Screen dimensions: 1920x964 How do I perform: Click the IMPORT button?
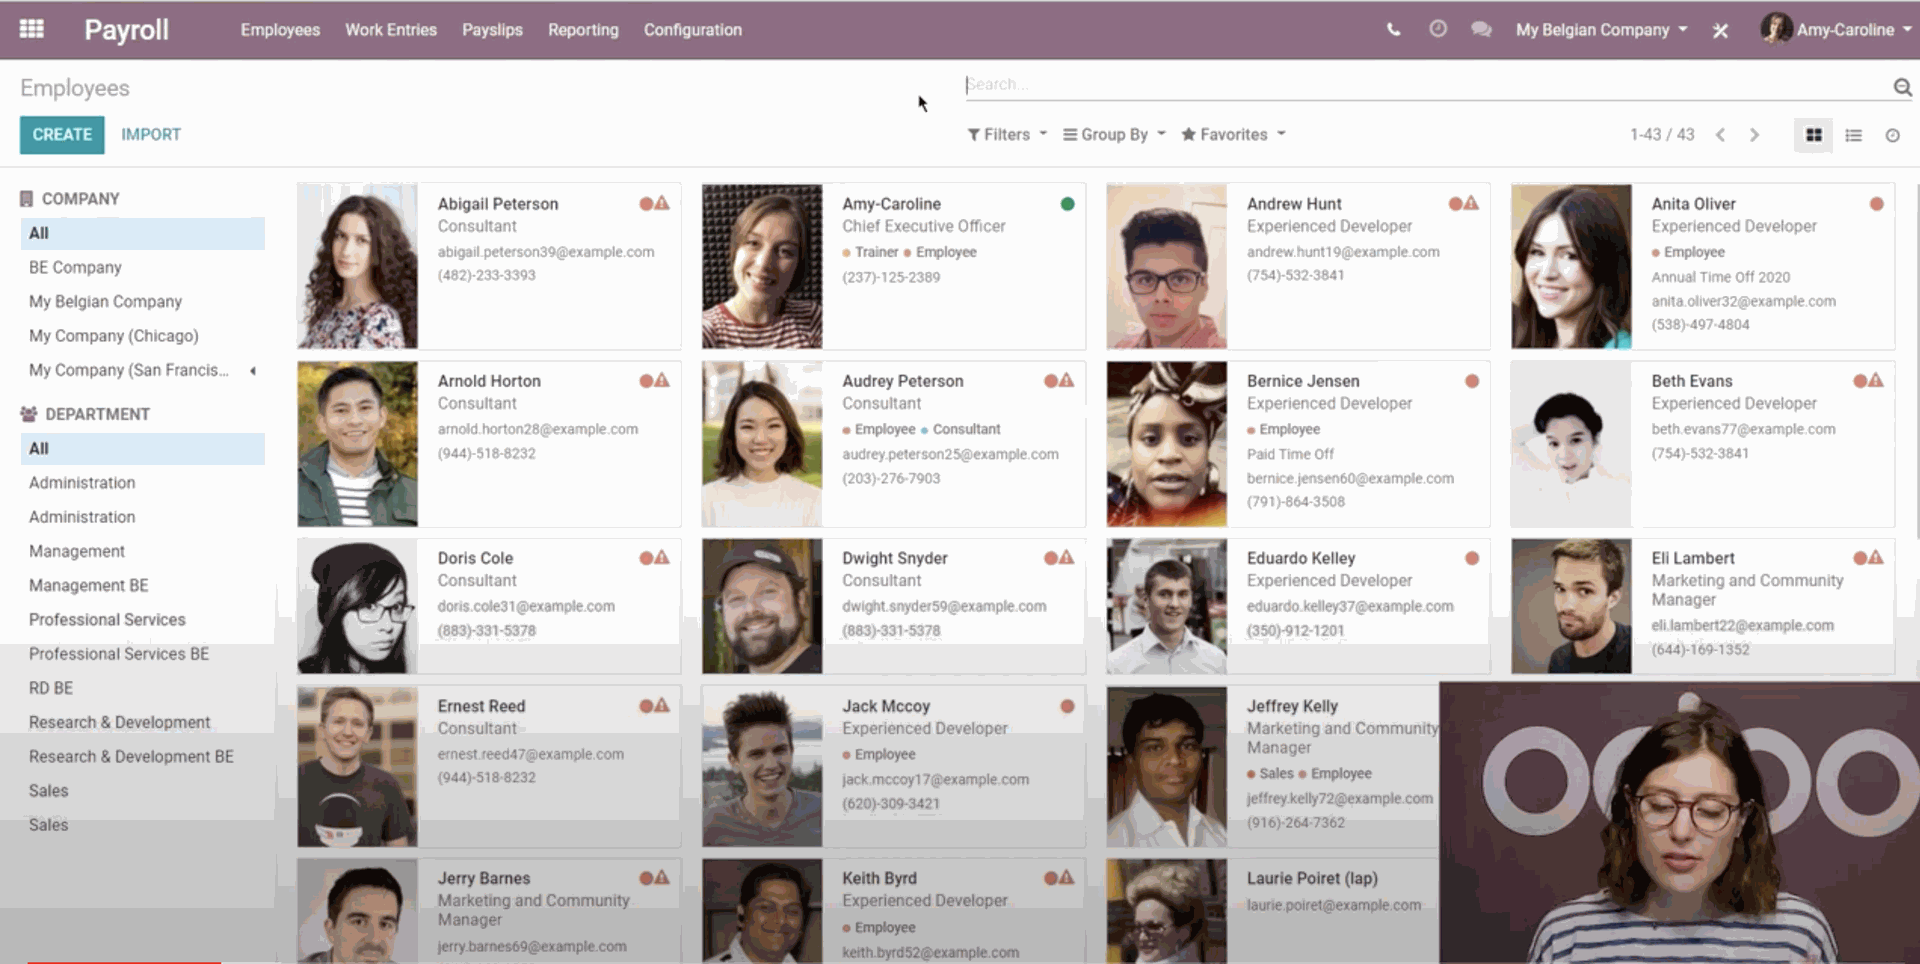point(151,135)
